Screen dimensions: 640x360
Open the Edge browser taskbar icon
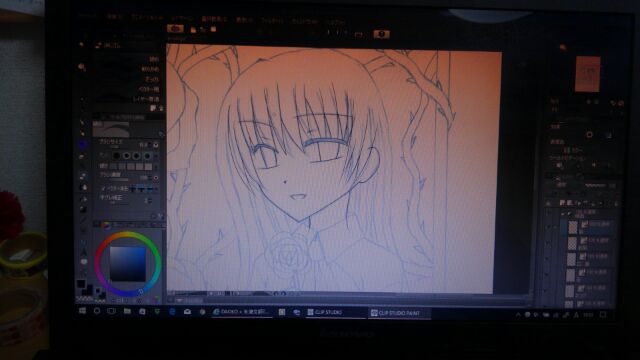[x=172, y=312]
